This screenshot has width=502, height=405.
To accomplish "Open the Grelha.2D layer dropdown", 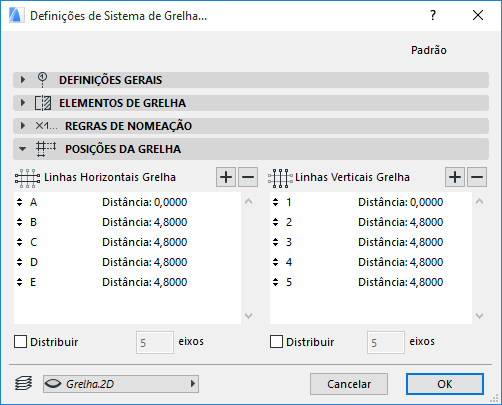I will coord(121,384).
